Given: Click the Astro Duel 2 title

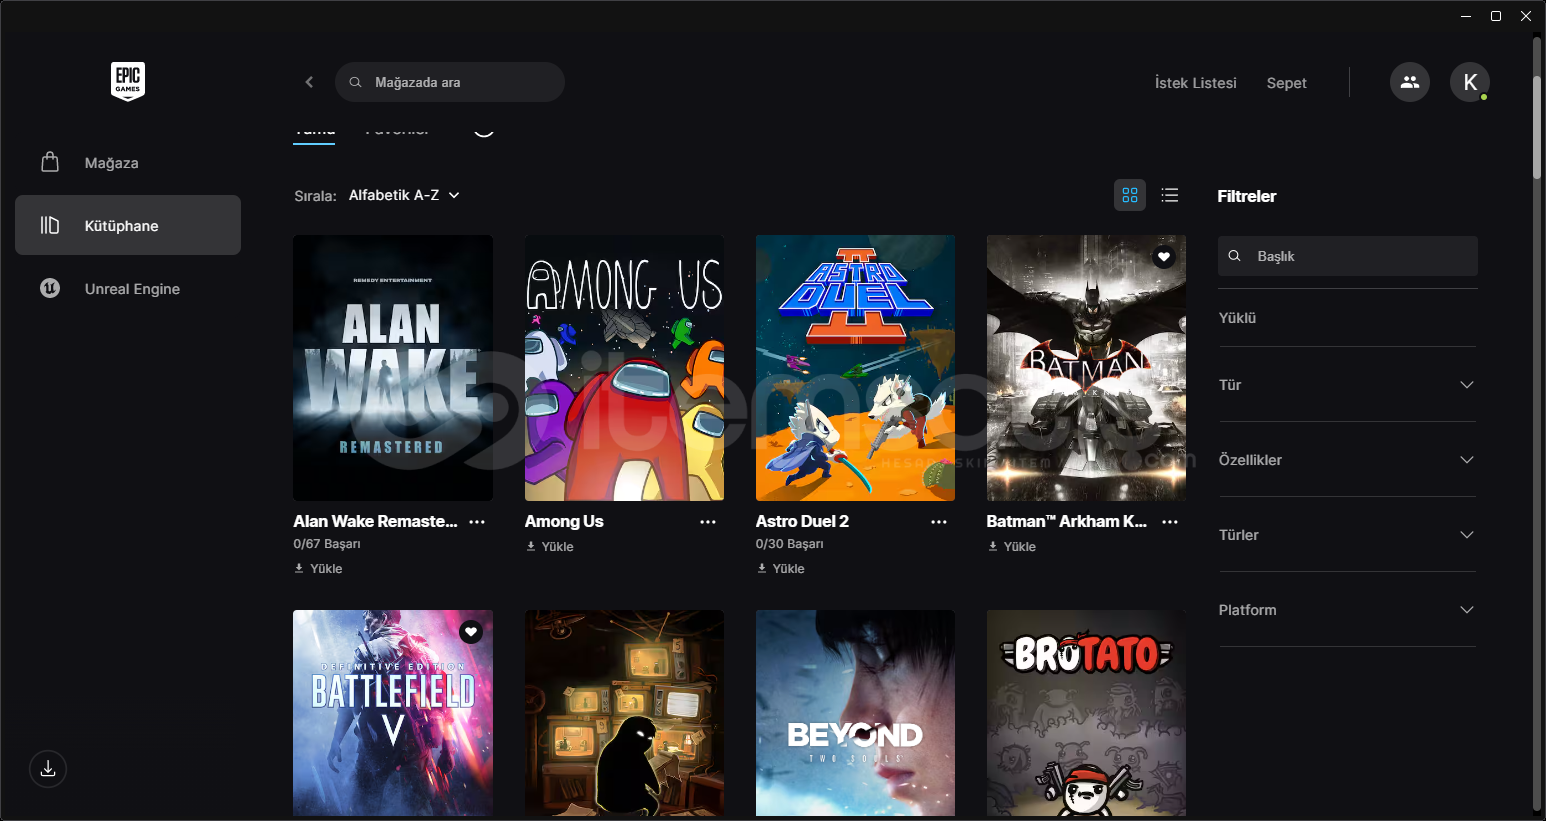Looking at the screenshot, I should click(802, 521).
